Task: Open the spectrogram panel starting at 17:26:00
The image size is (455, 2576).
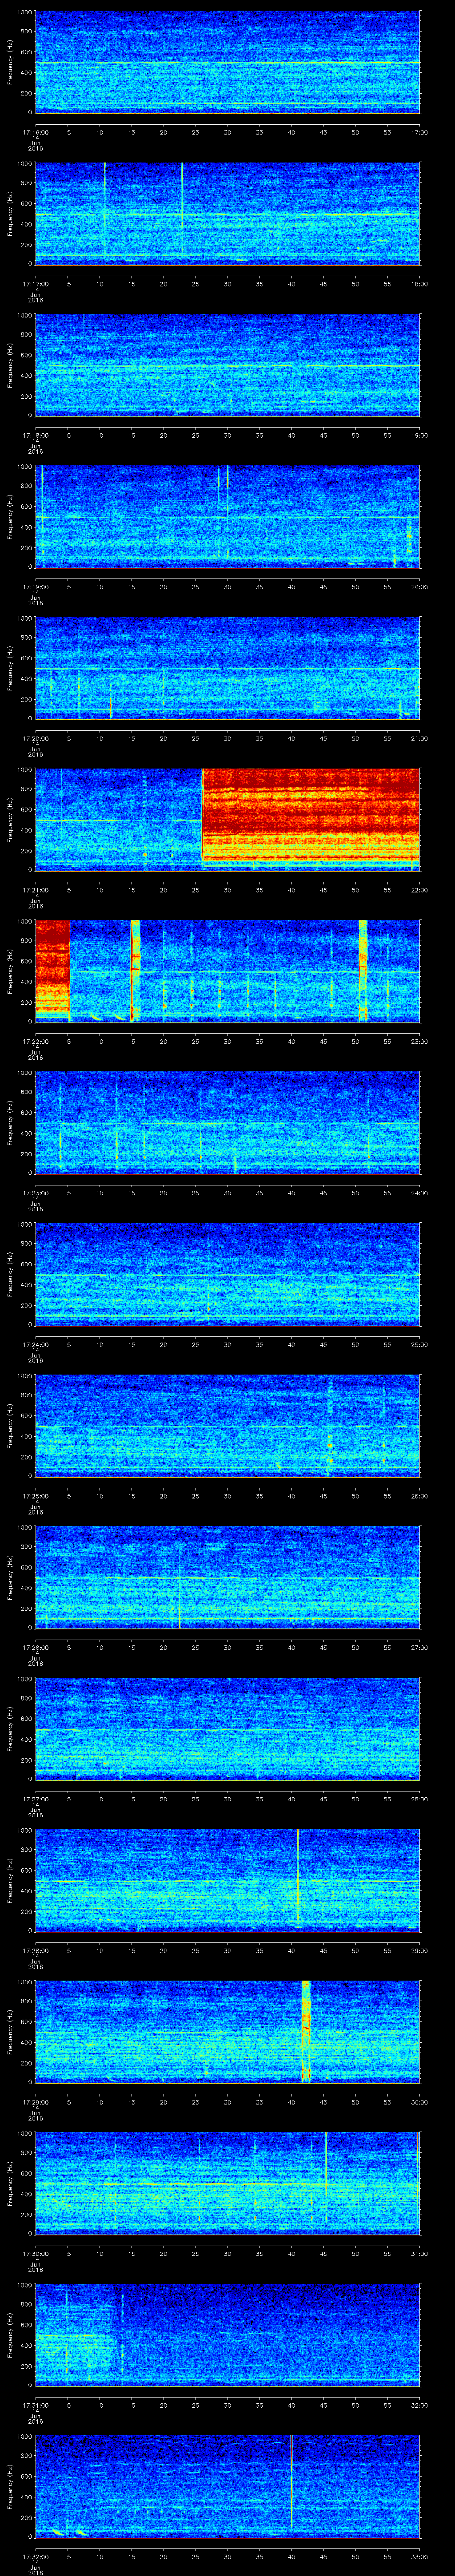Action: point(227,1577)
